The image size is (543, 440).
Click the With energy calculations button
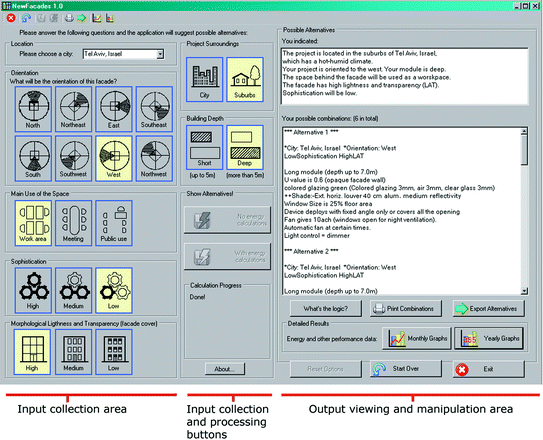click(x=227, y=257)
